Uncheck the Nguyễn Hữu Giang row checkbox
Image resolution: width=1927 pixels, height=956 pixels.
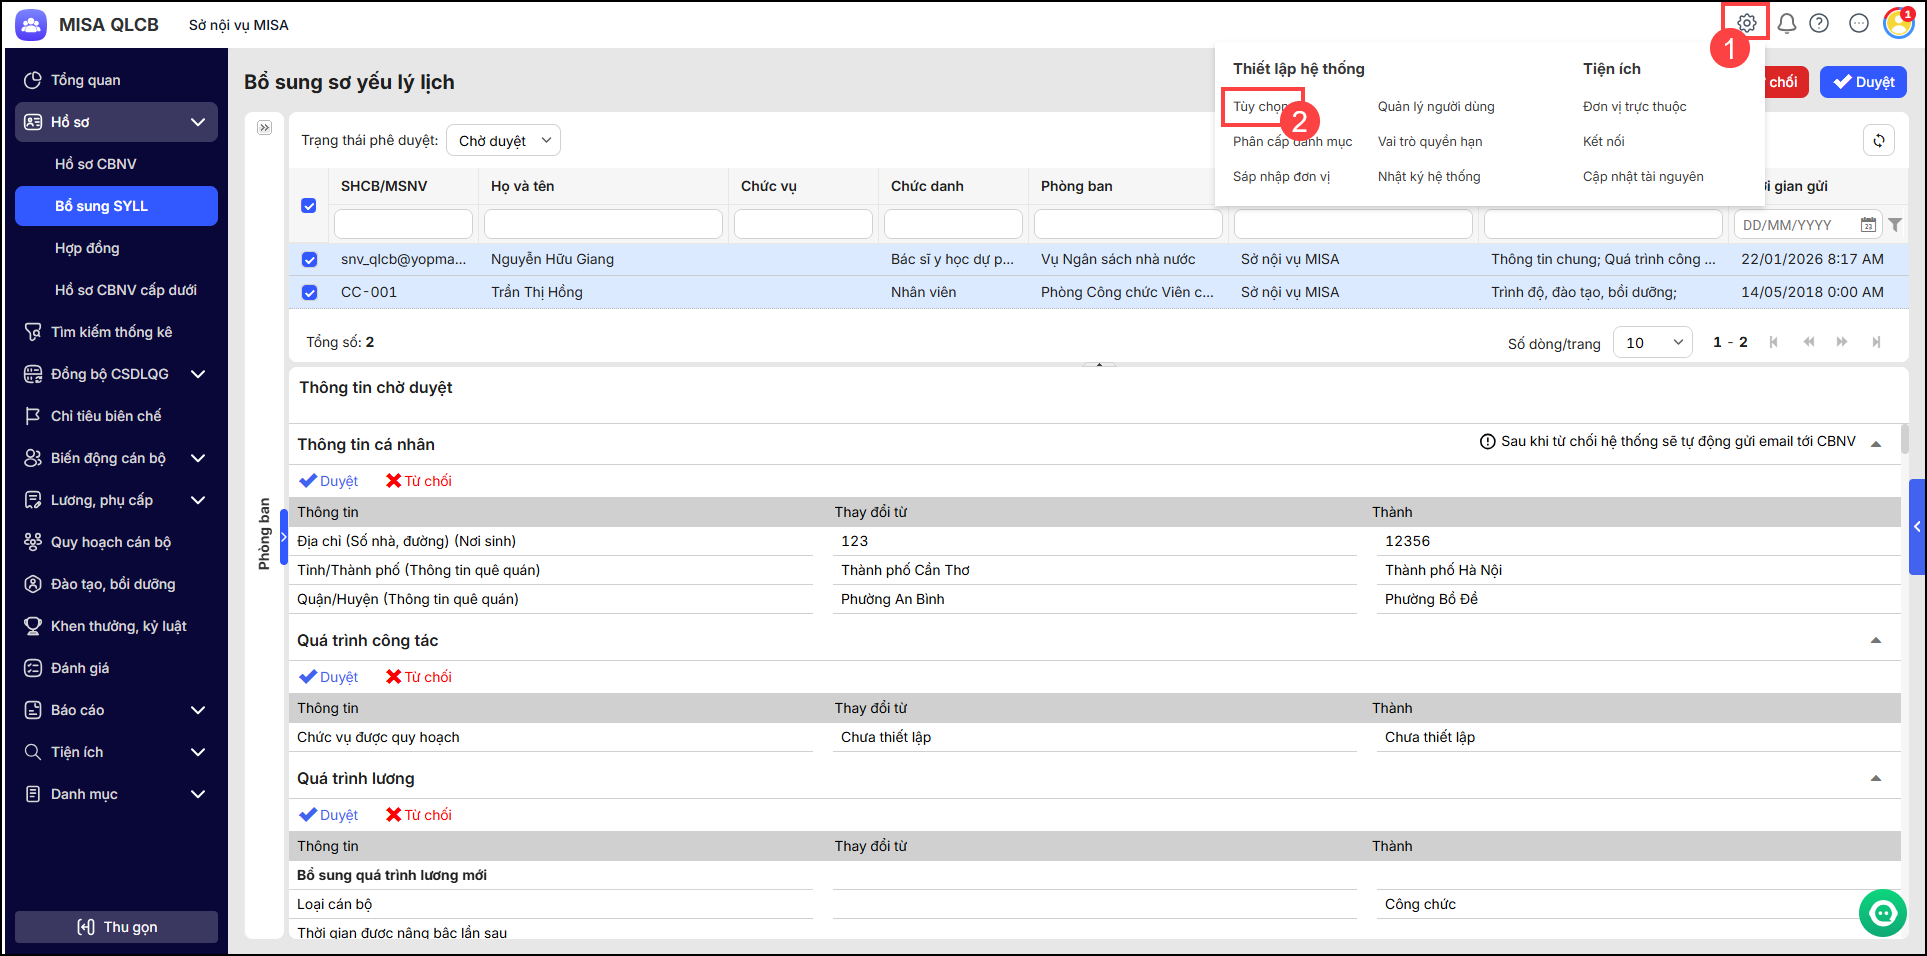(x=309, y=260)
